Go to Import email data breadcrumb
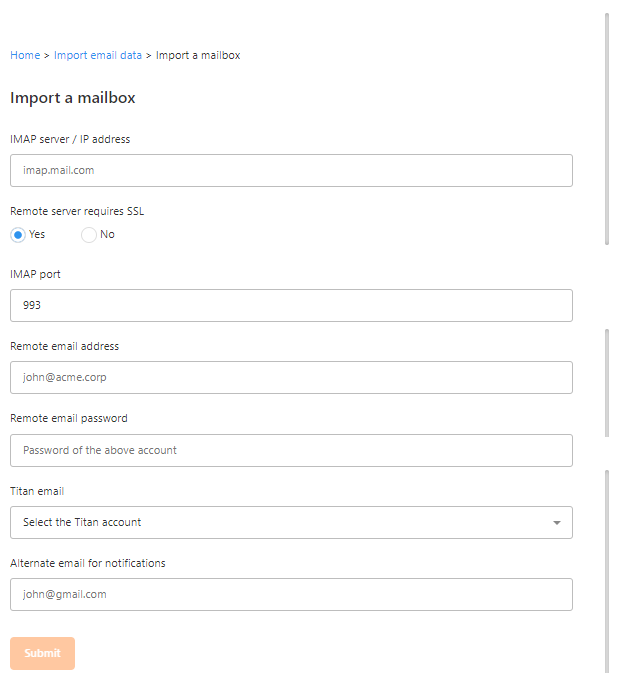Screen dimensions: 620x673 (x=98, y=55)
